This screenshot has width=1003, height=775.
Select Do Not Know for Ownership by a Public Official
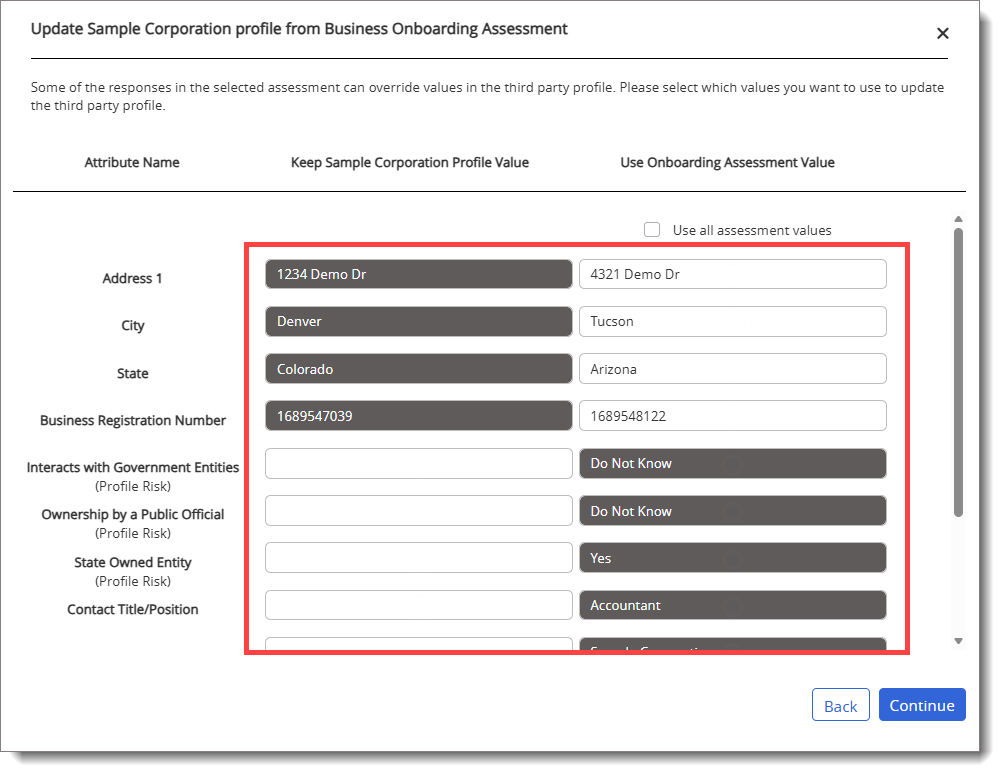click(x=732, y=511)
